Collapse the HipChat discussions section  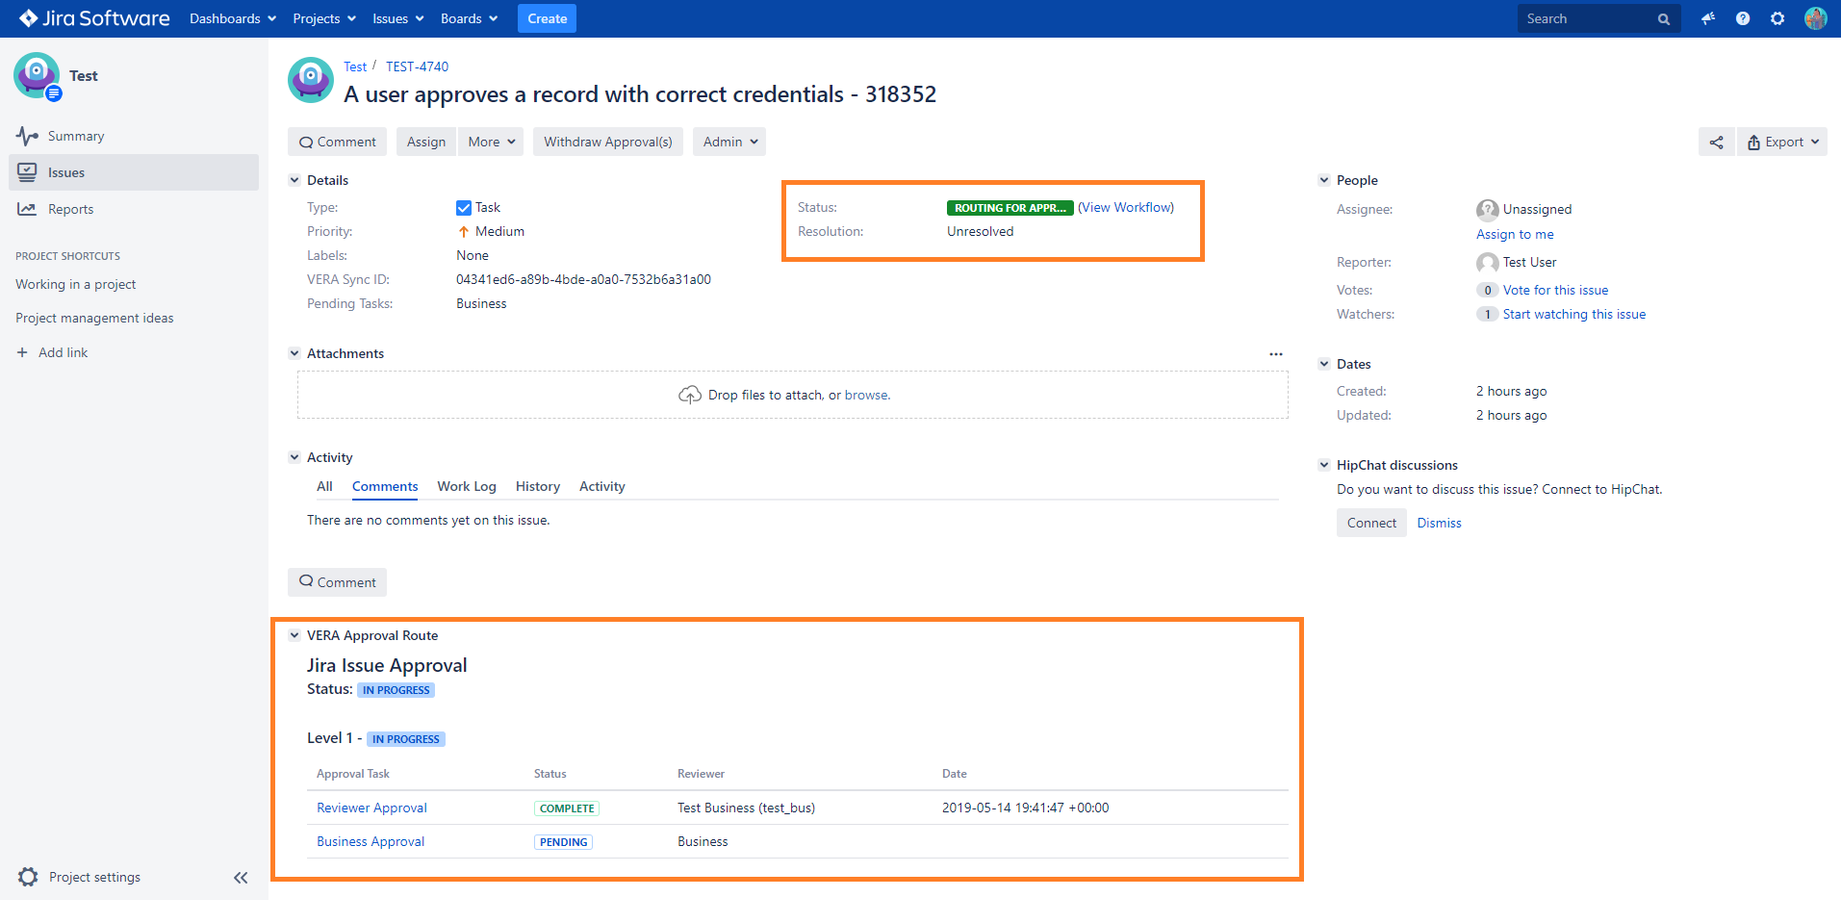point(1324,465)
